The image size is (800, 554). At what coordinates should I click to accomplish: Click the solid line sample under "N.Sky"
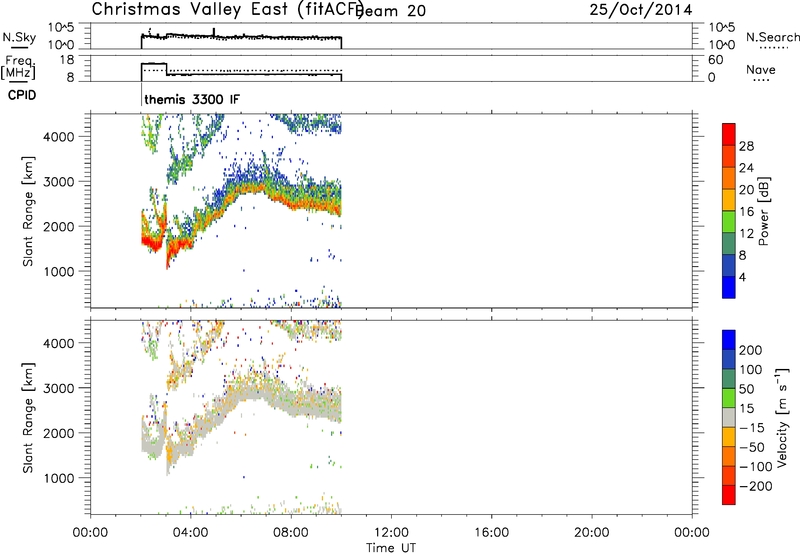(x=19, y=48)
